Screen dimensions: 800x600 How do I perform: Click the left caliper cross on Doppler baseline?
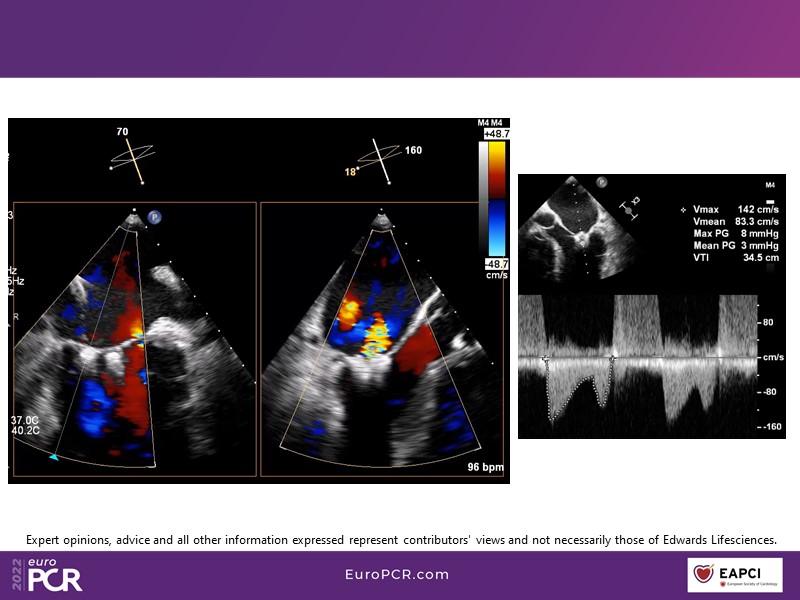(545, 358)
